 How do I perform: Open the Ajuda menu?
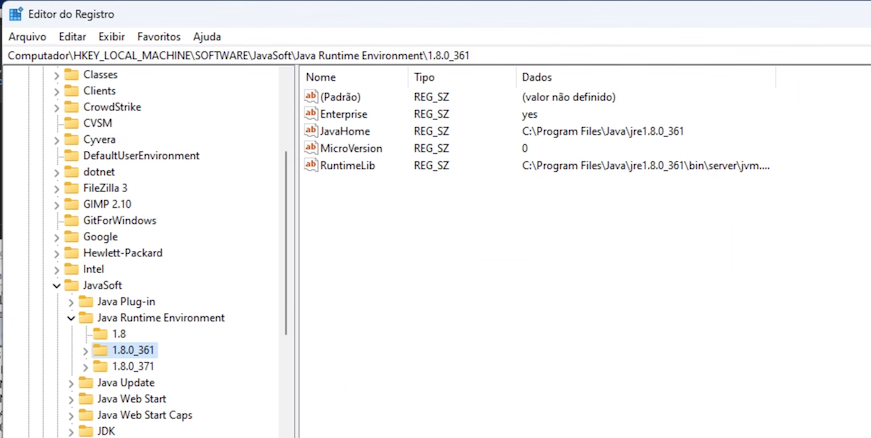(207, 37)
